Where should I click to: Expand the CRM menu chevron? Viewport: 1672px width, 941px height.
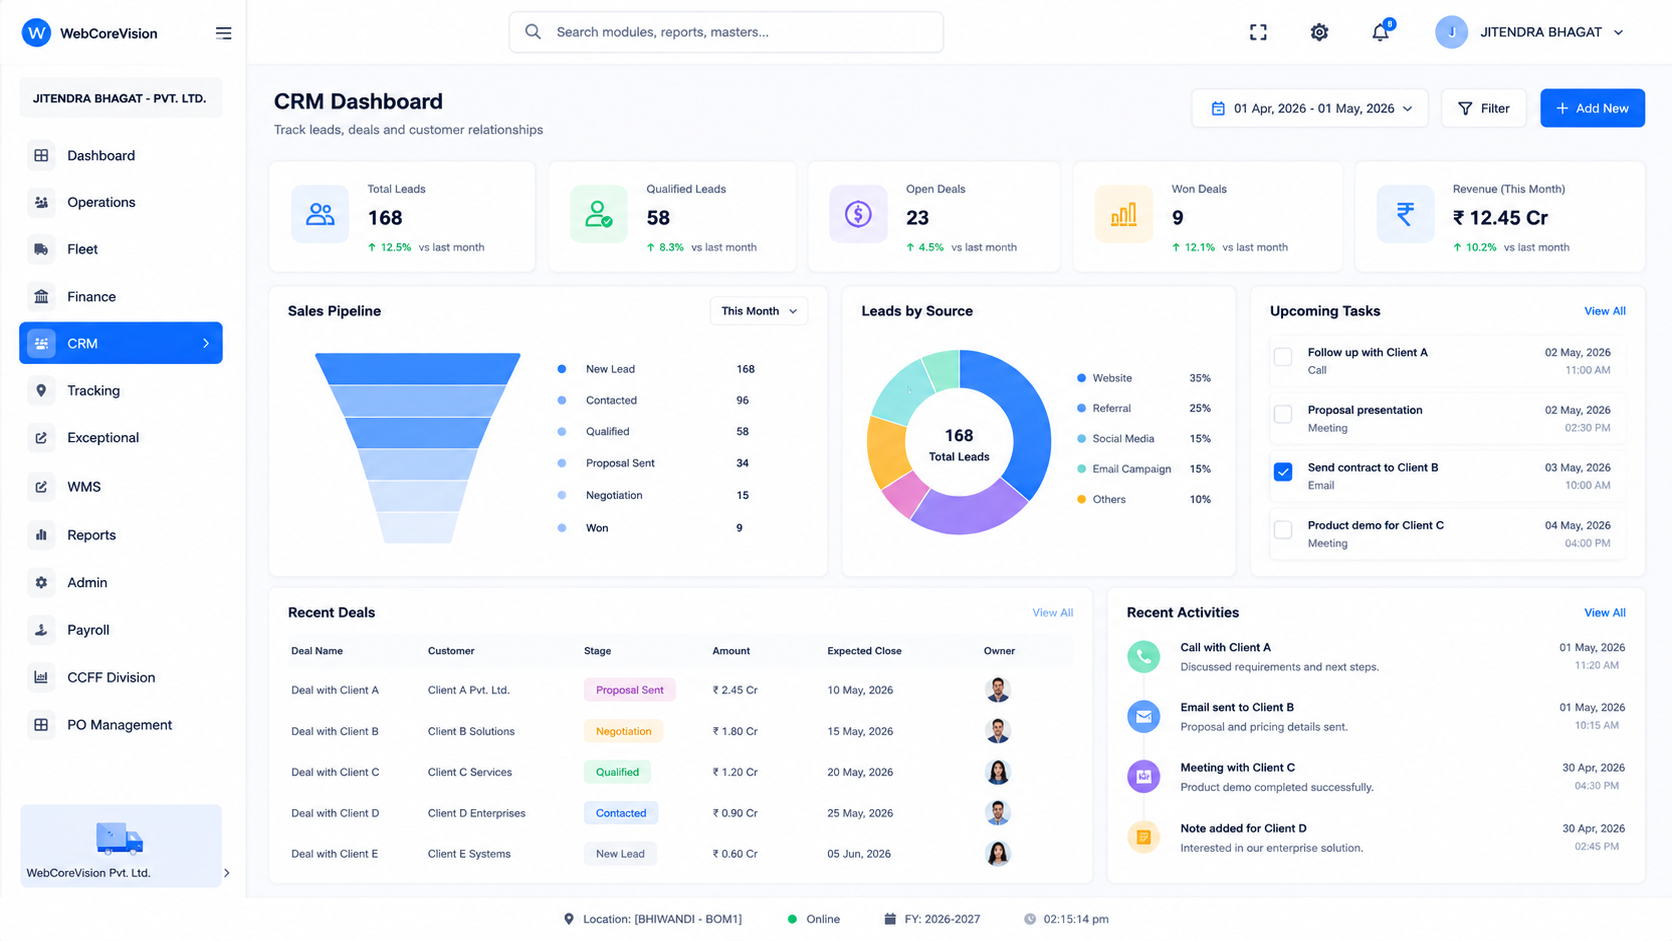pyautogui.click(x=206, y=343)
